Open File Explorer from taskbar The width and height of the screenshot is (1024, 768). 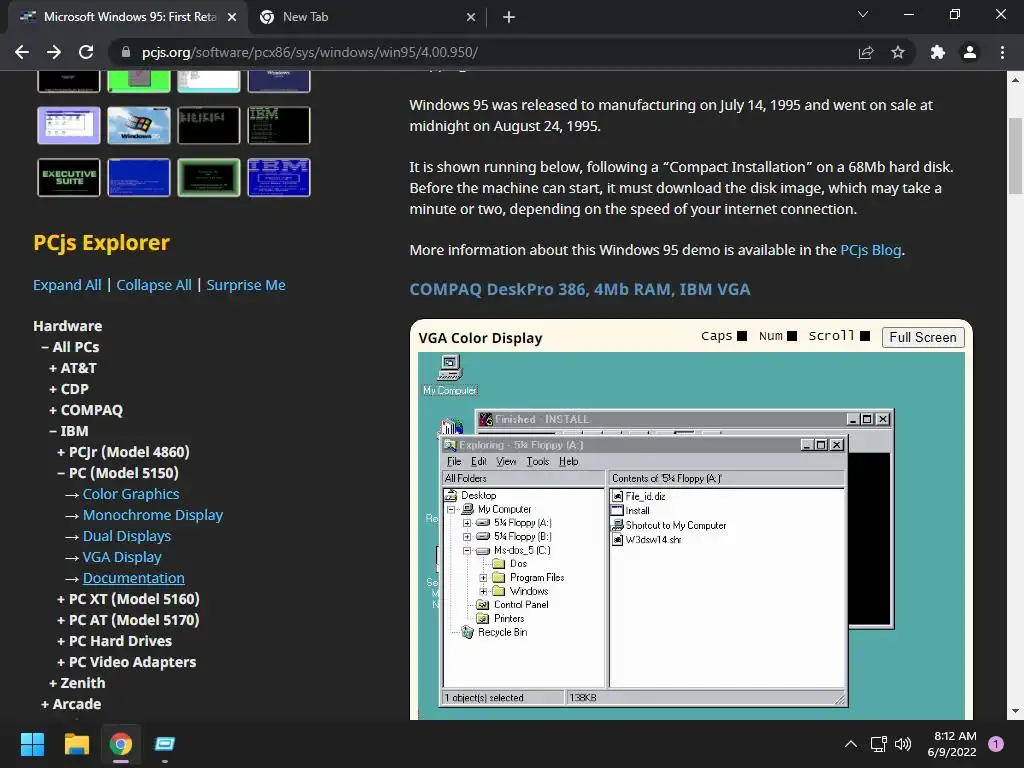(76, 744)
